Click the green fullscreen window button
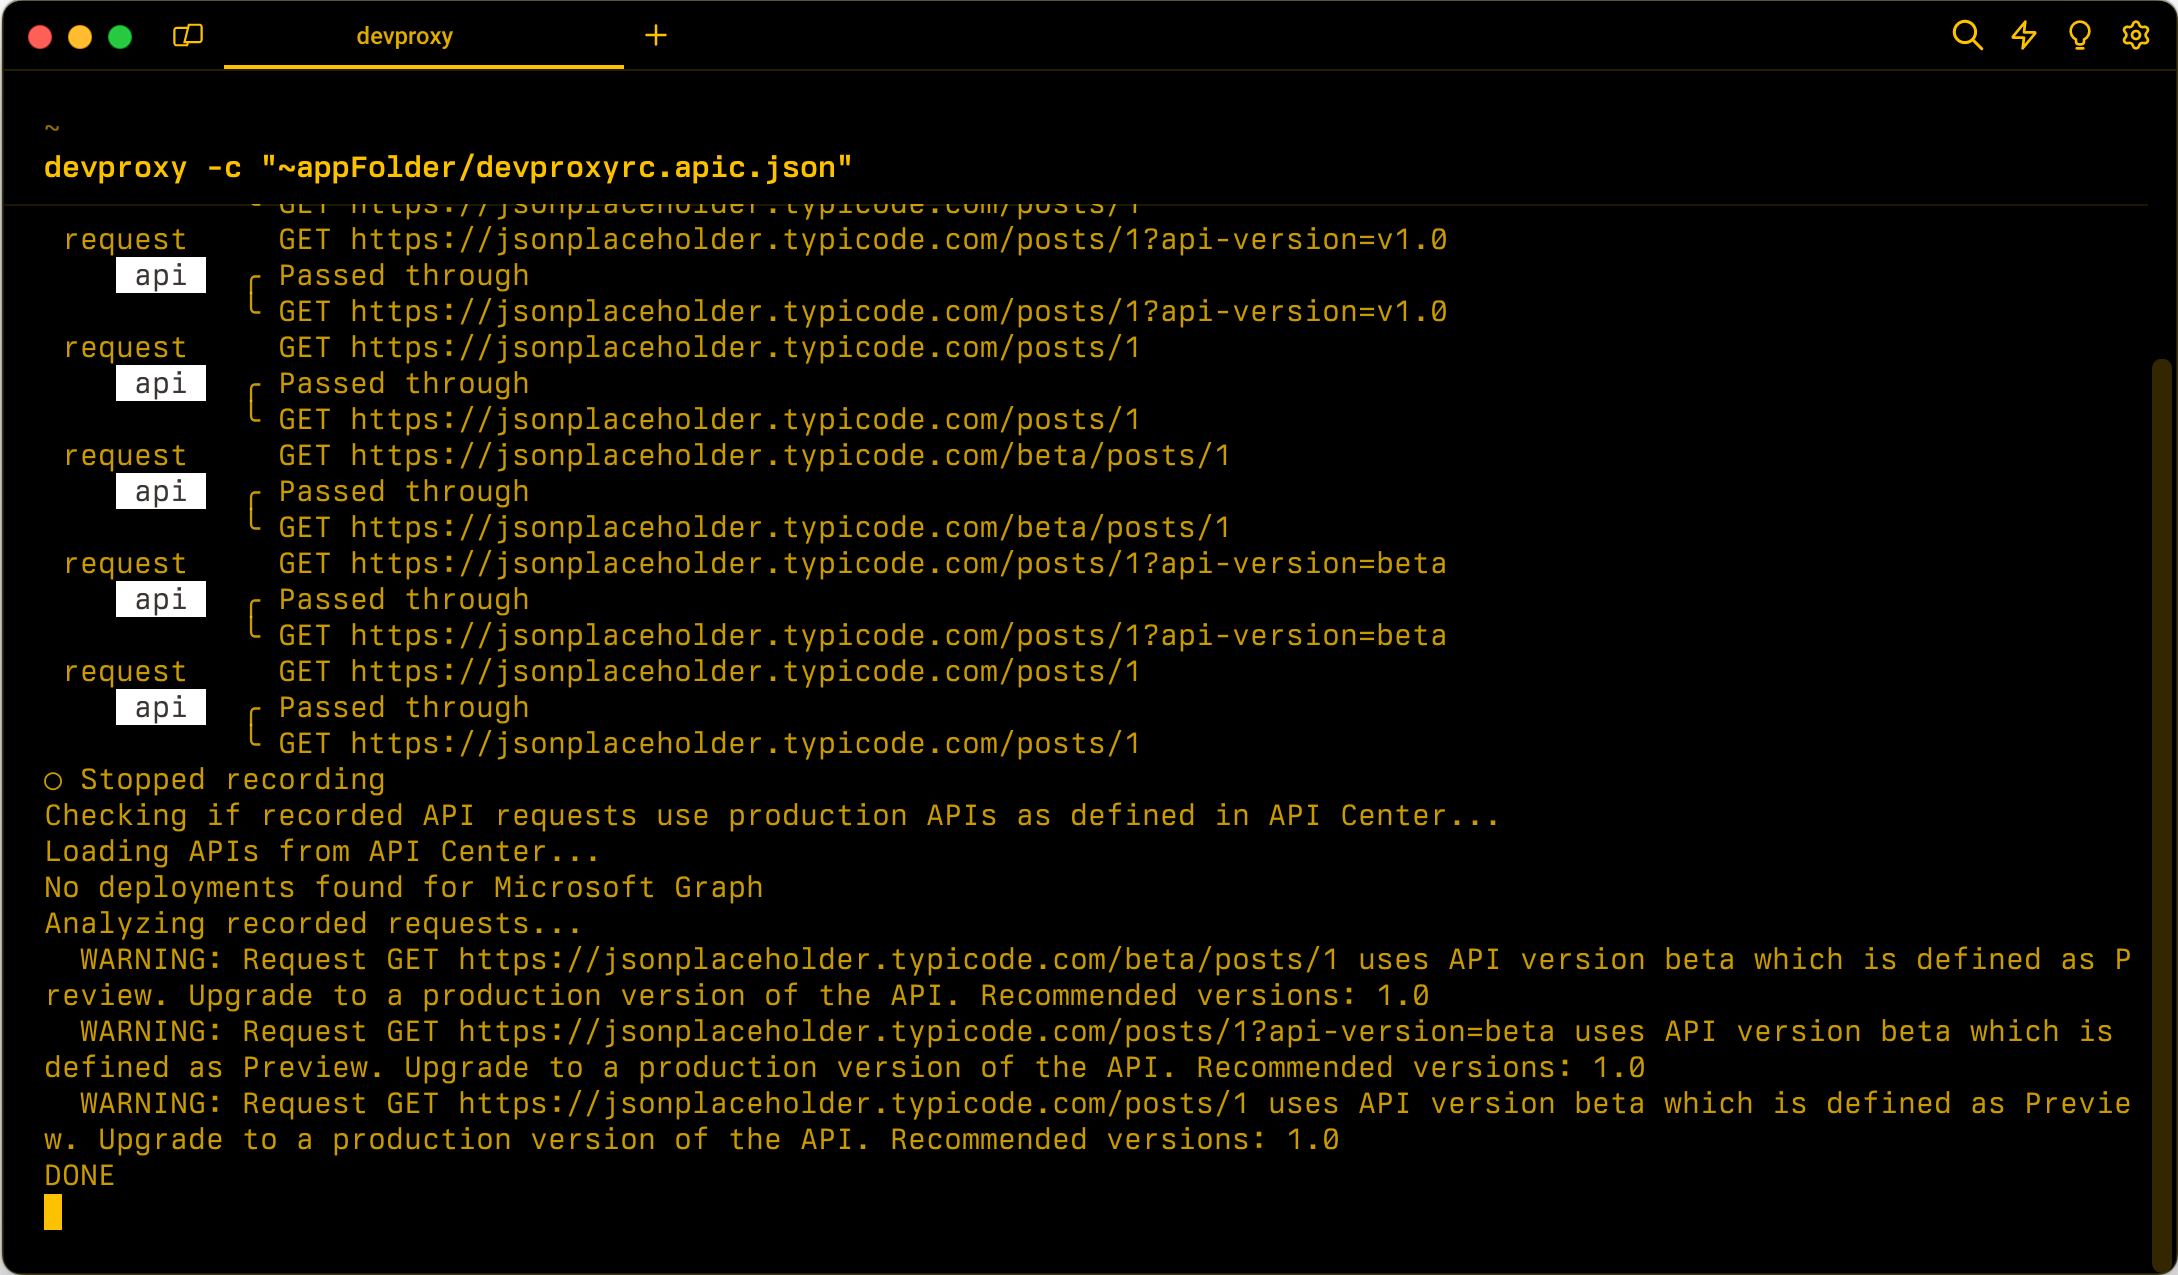The height and width of the screenshot is (1275, 2178). [120, 37]
